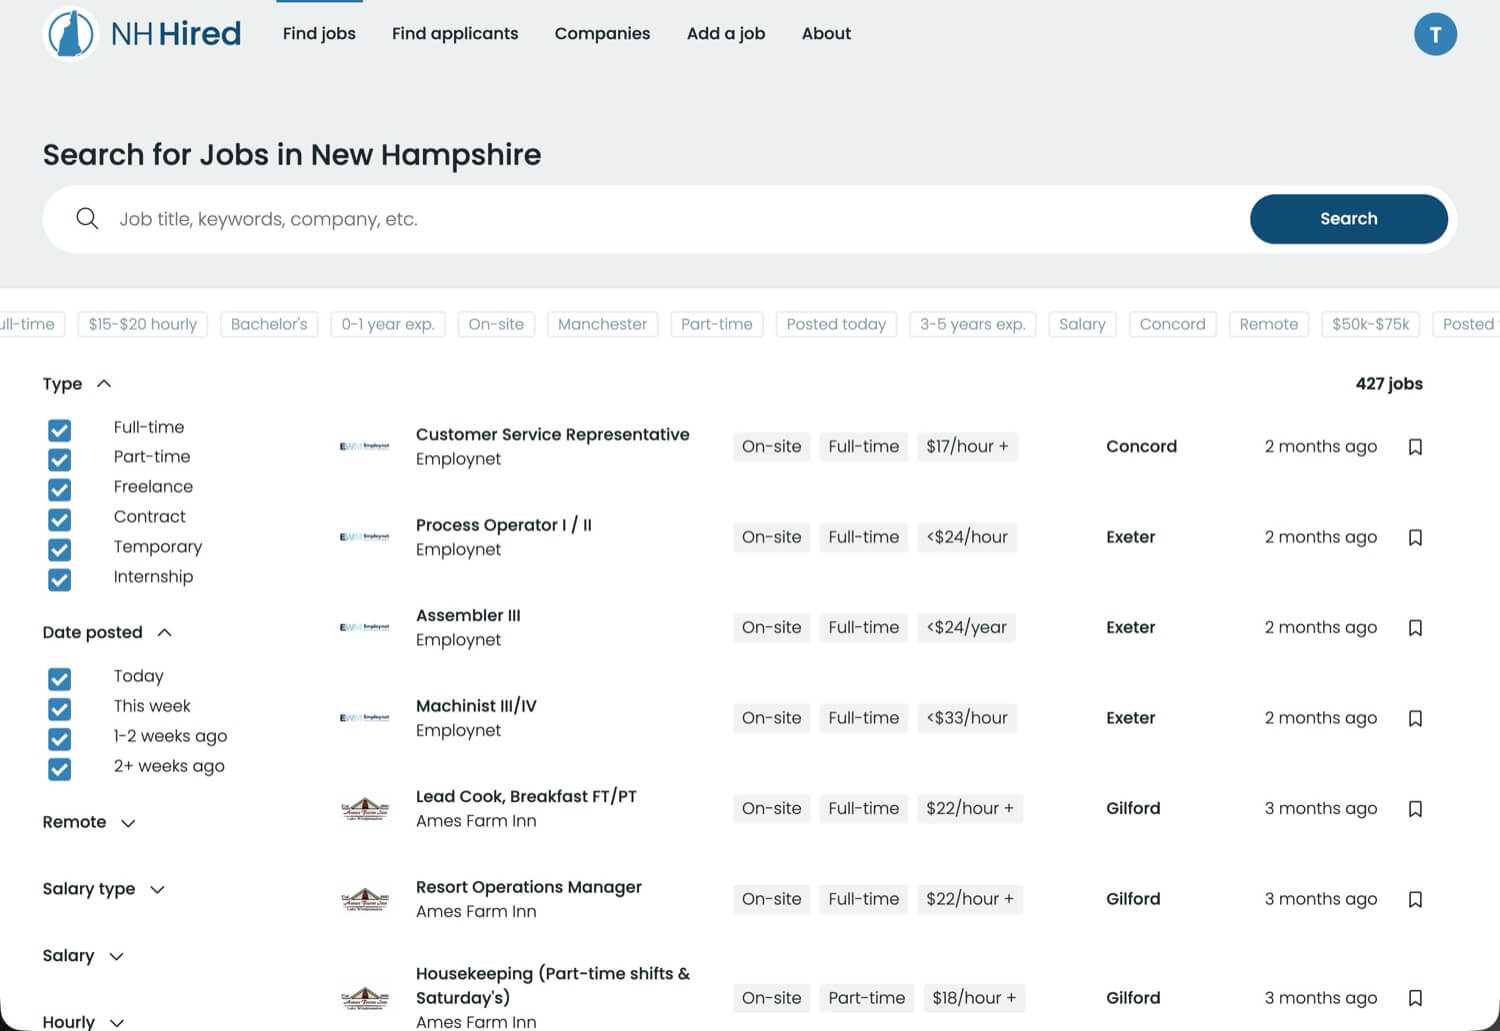This screenshot has height=1031, width=1500.
Task: Click Ames Farm Inn logo beside Lead Cook
Action: (x=365, y=808)
